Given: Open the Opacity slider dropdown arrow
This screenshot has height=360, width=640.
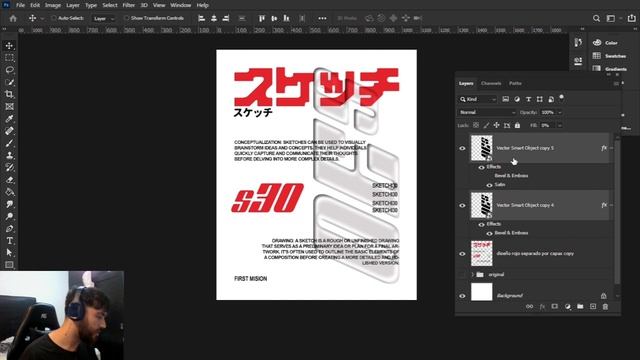Looking at the screenshot, I should click(560, 112).
